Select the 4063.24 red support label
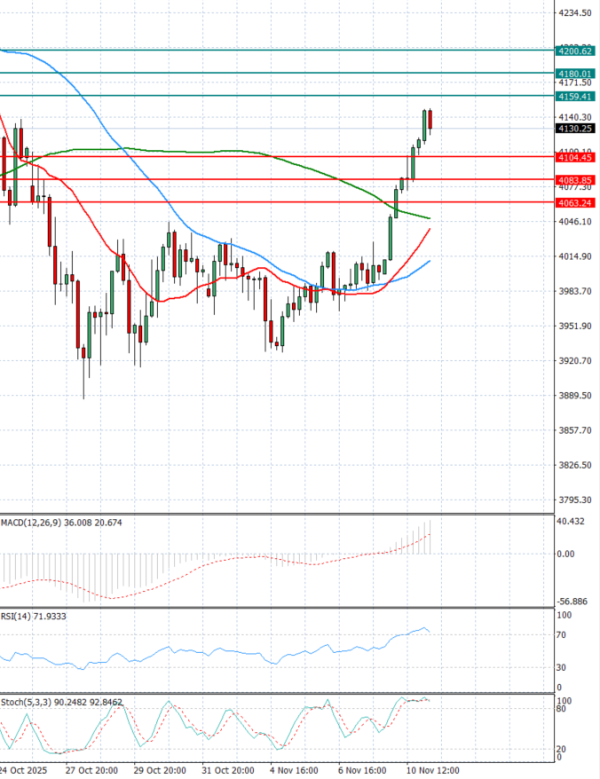This screenshot has height=779, width=600. pos(576,202)
